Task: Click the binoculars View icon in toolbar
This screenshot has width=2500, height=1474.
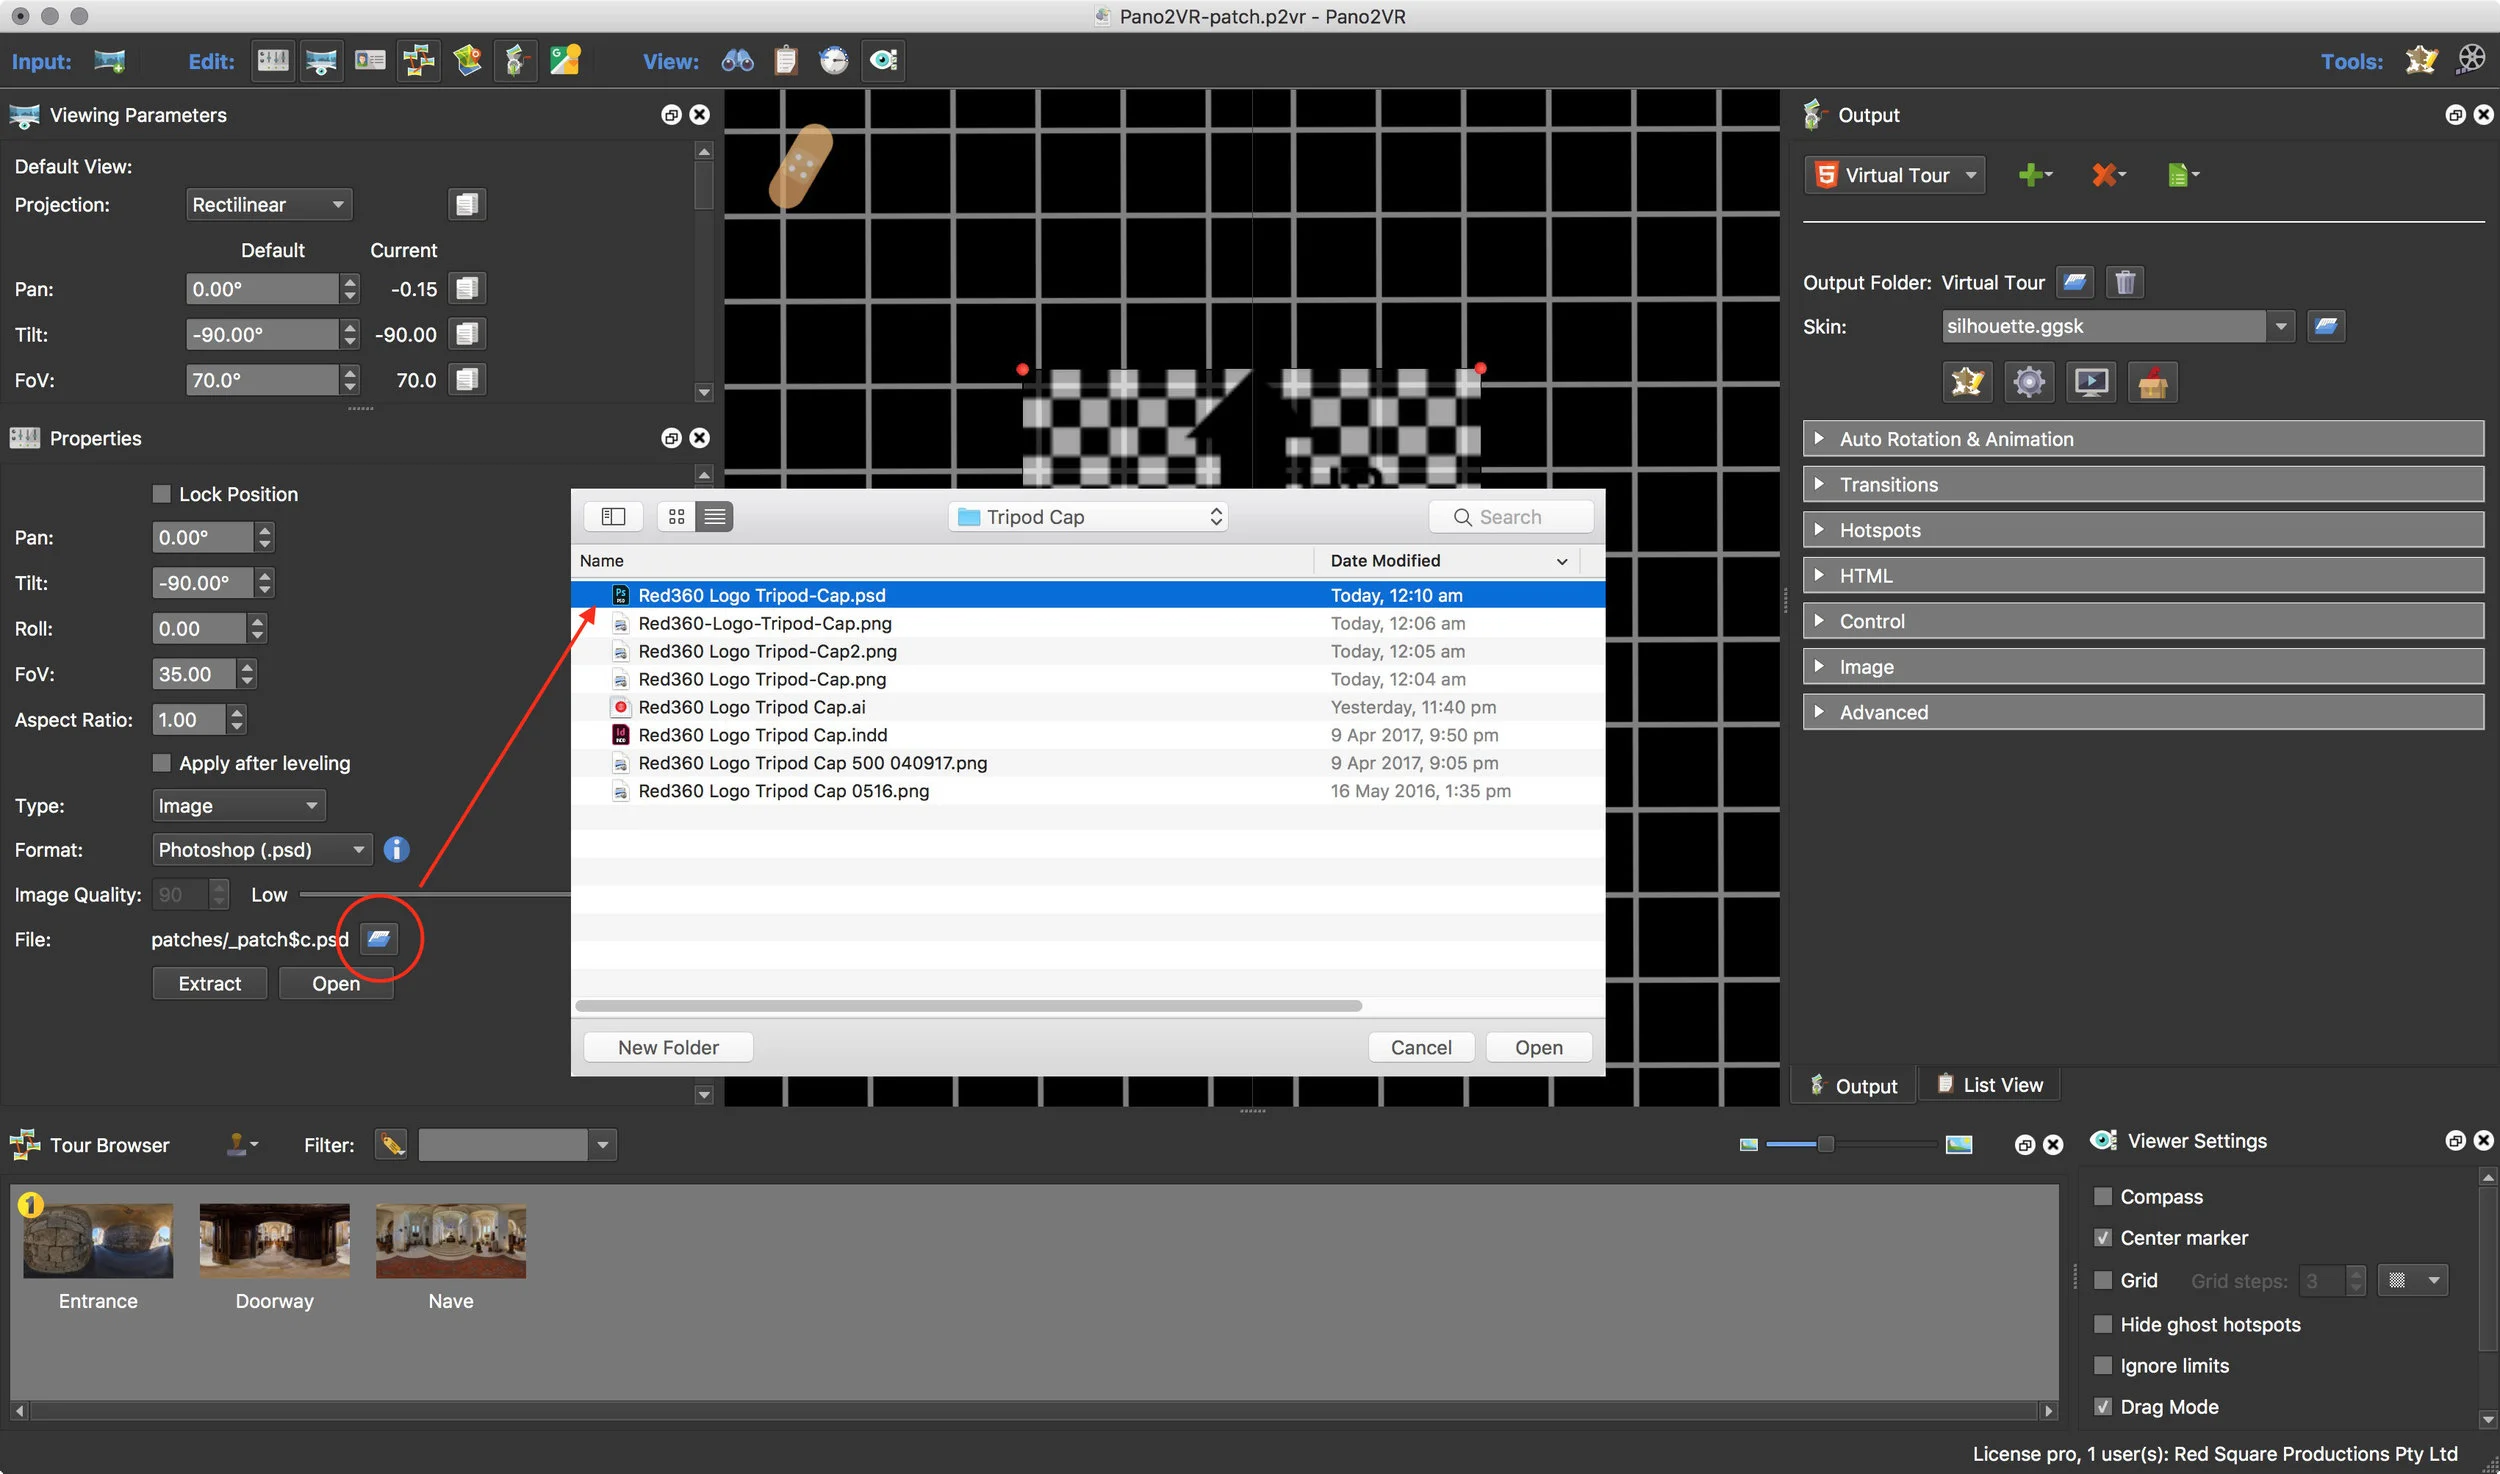Action: click(737, 61)
